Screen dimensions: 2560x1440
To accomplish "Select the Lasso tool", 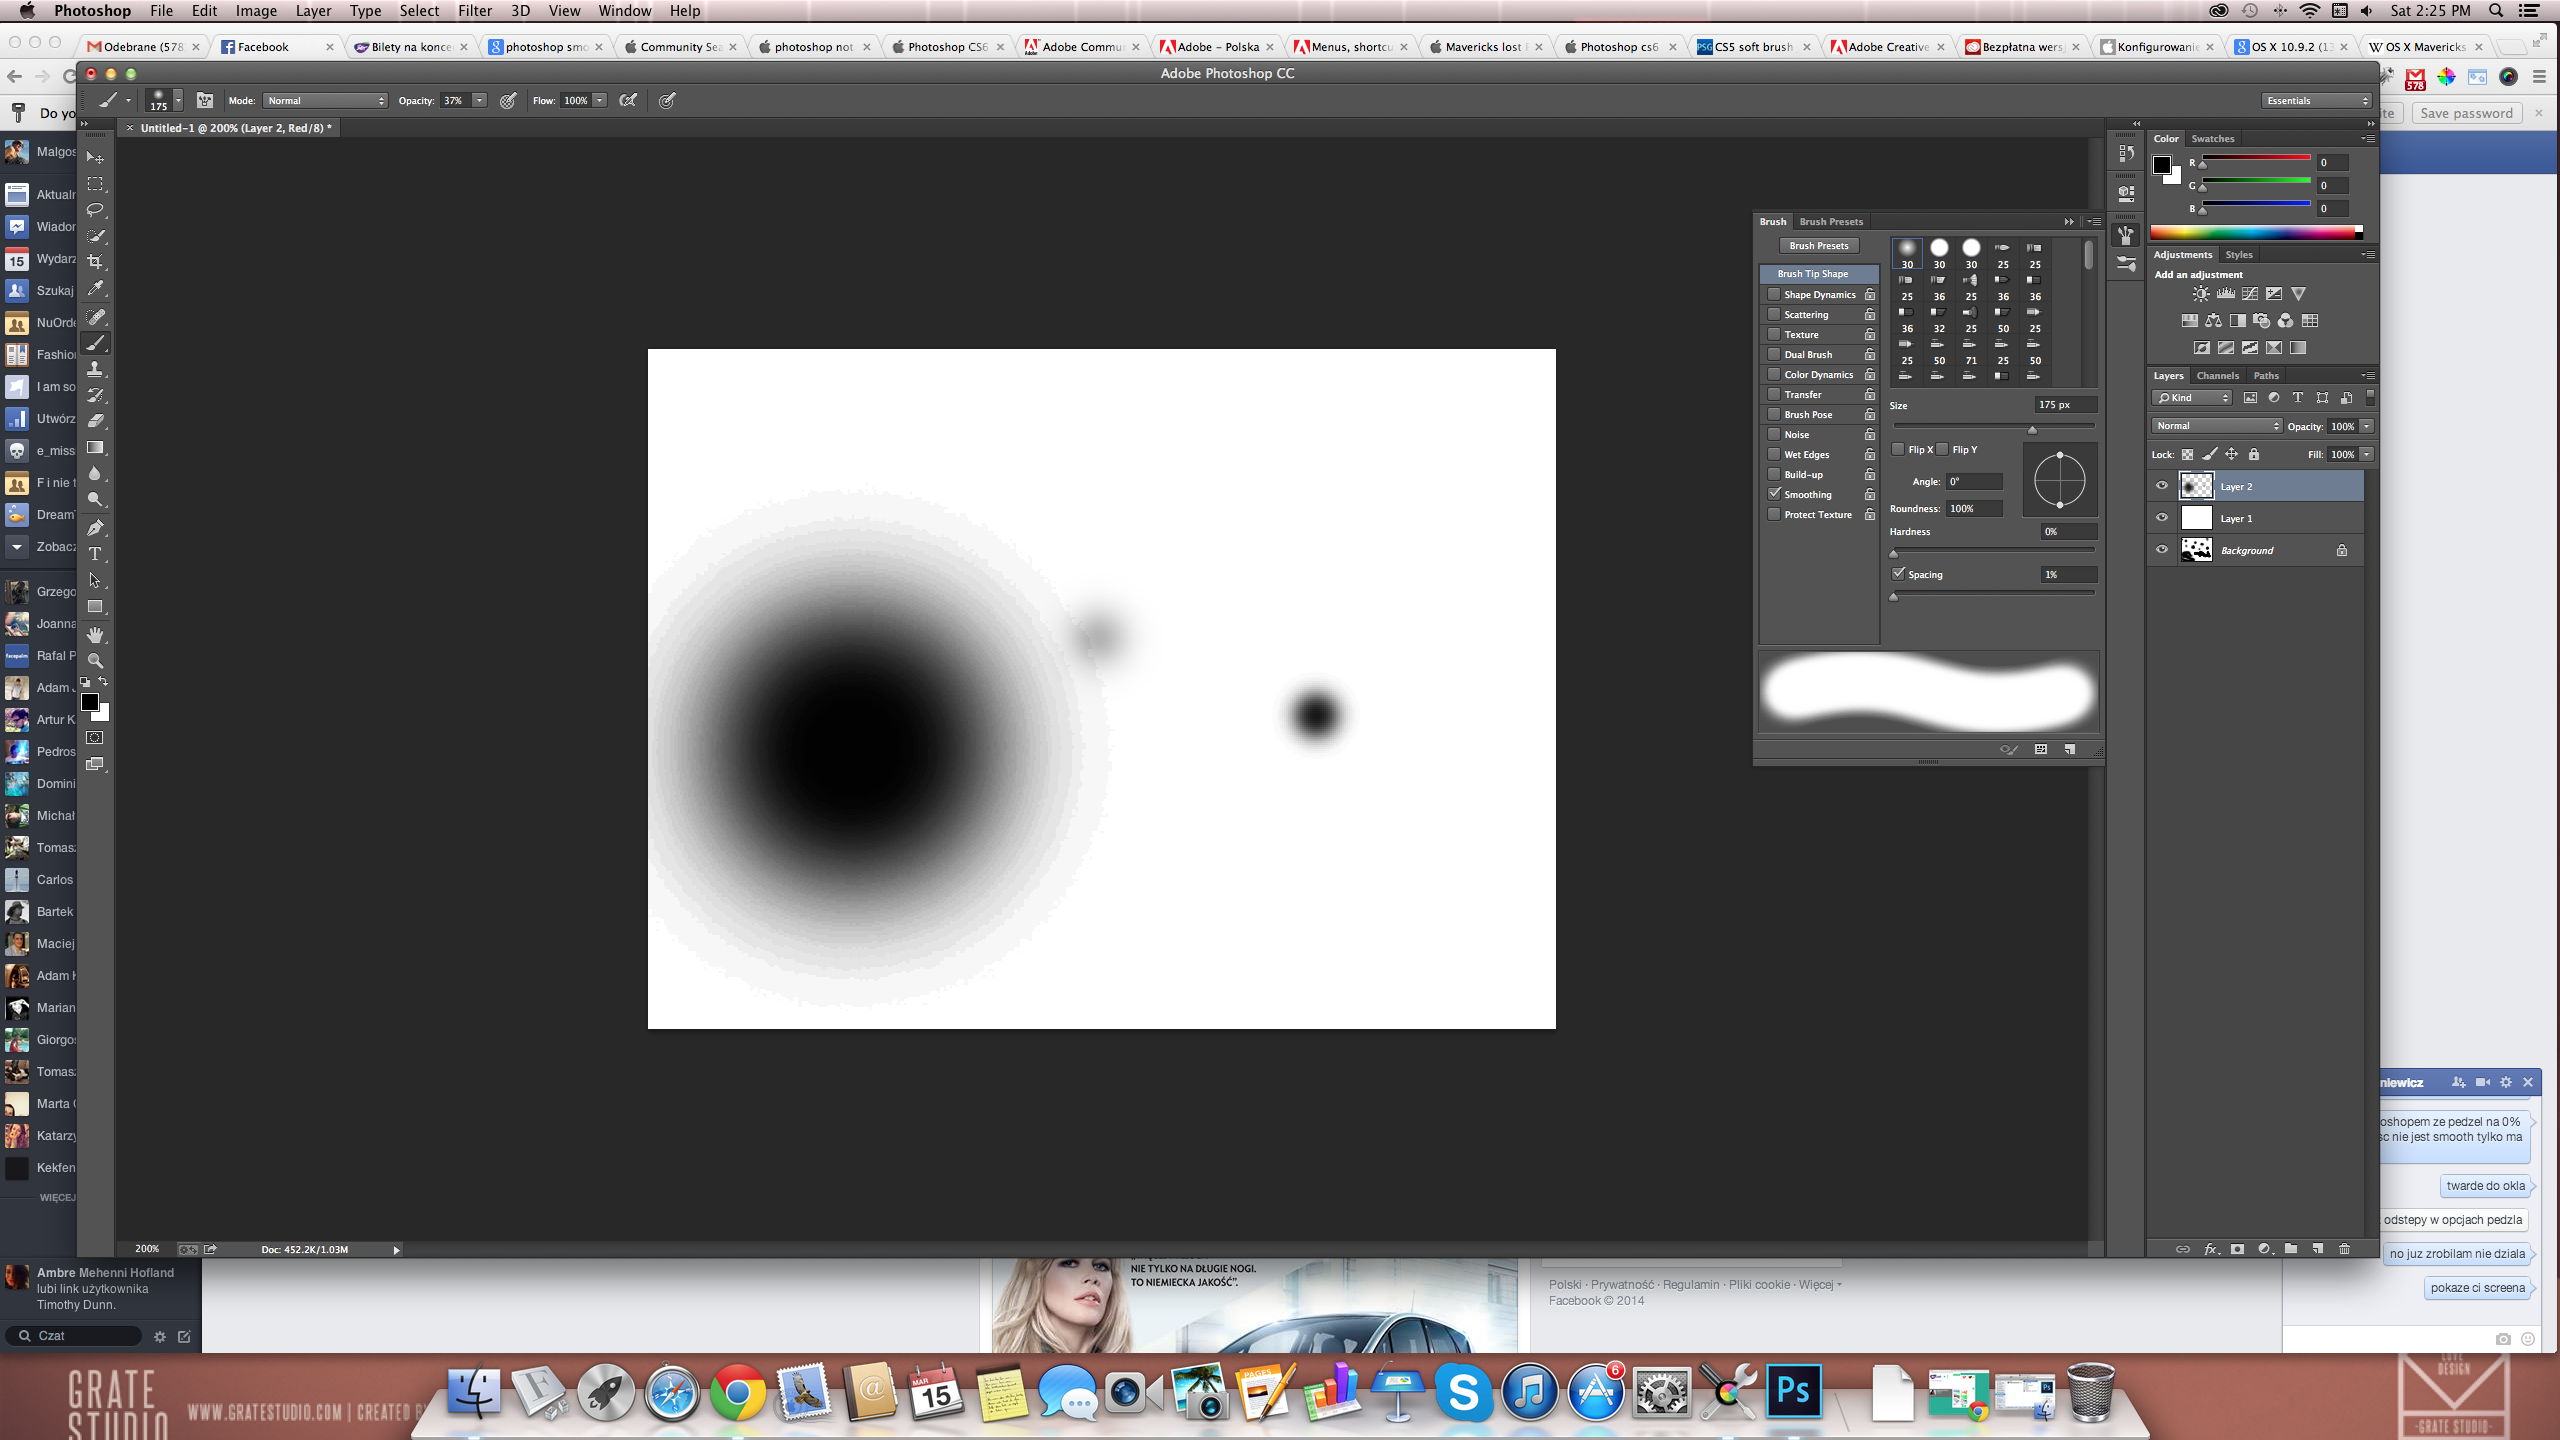I will click(x=95, y=210).
